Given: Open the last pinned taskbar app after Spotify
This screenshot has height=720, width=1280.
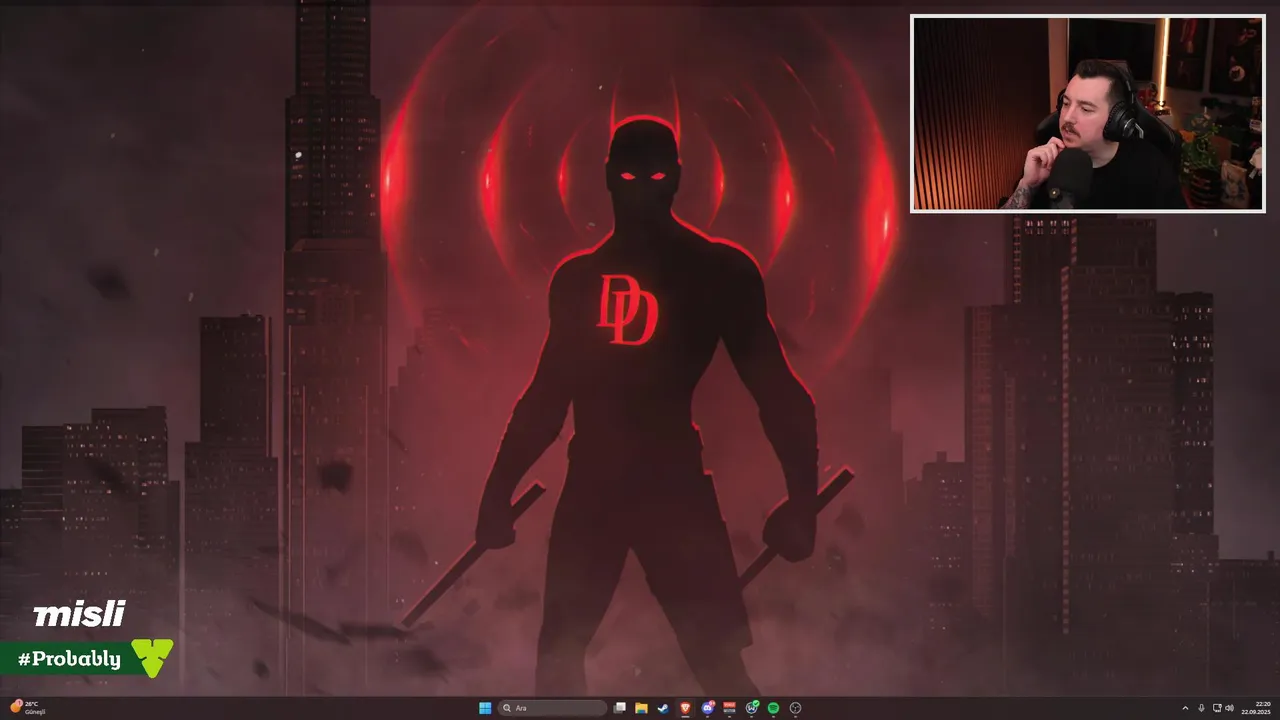Looking at the screenshot, I should [795, 708].
